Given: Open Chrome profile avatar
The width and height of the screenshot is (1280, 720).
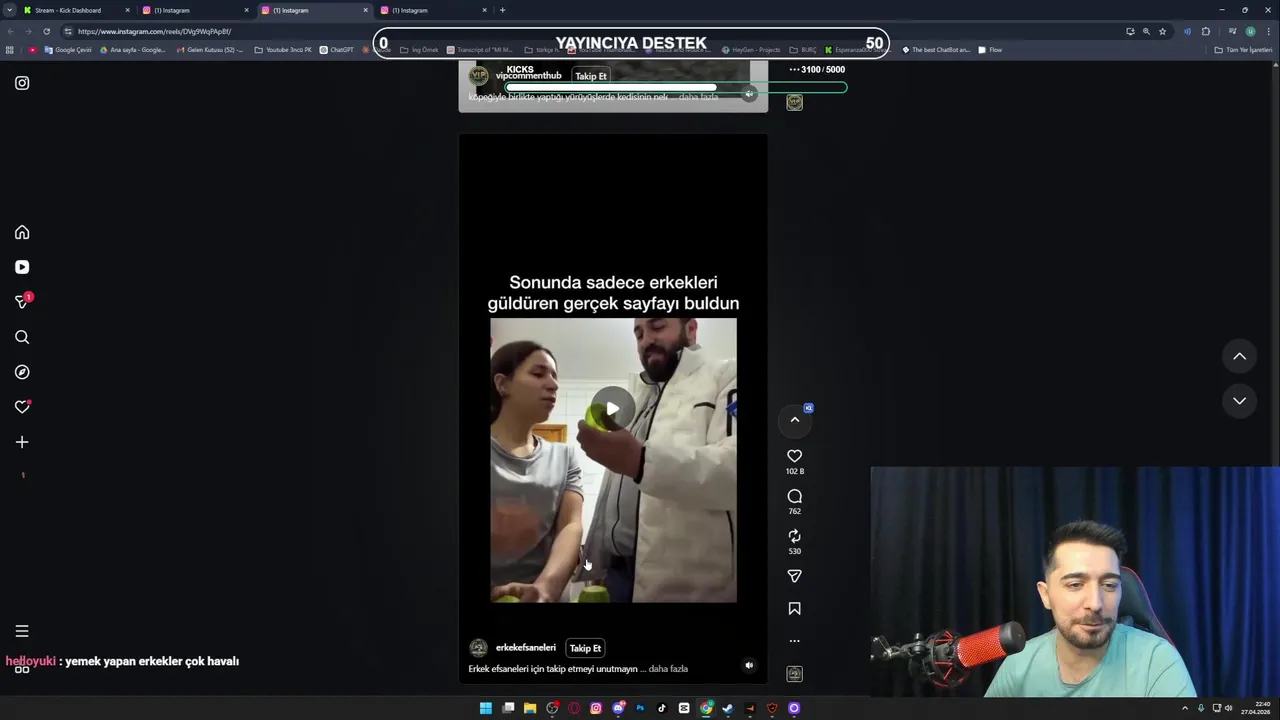Looking at the screenshot, I should coord(1250,31).
